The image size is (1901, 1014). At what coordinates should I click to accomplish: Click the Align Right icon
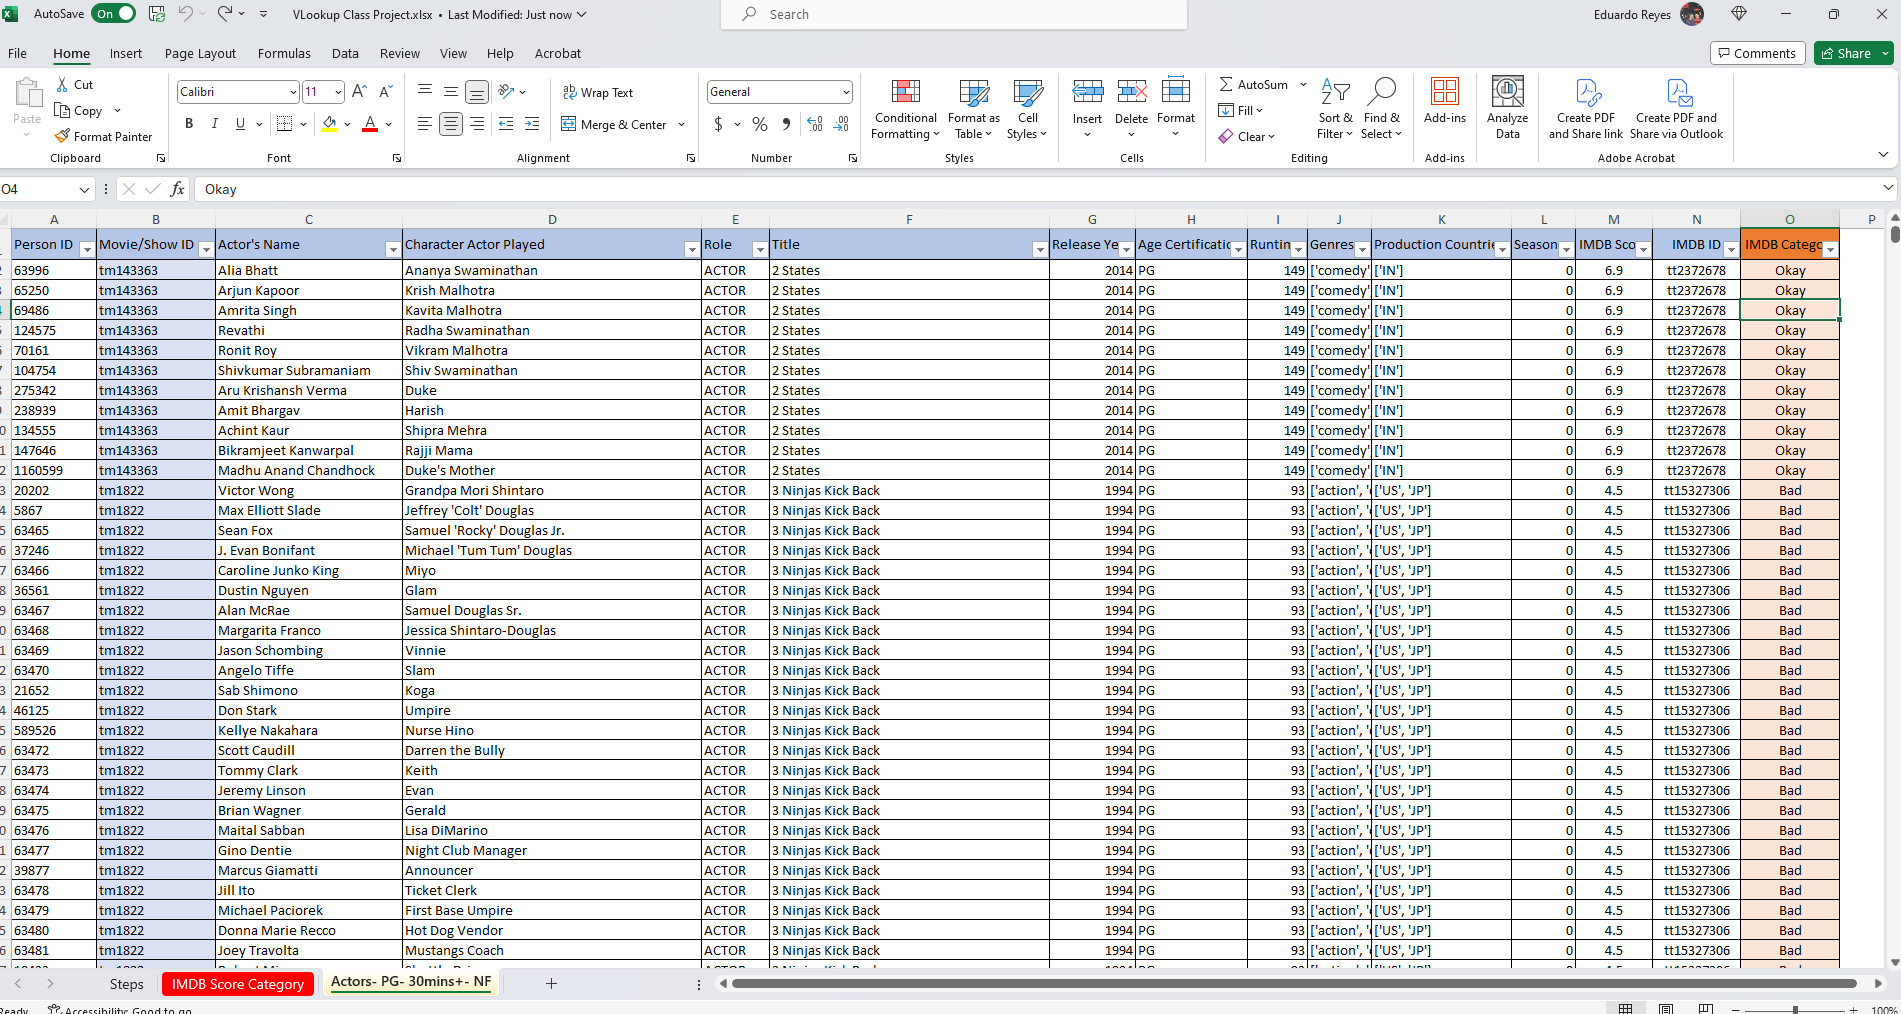coord(477,124)
